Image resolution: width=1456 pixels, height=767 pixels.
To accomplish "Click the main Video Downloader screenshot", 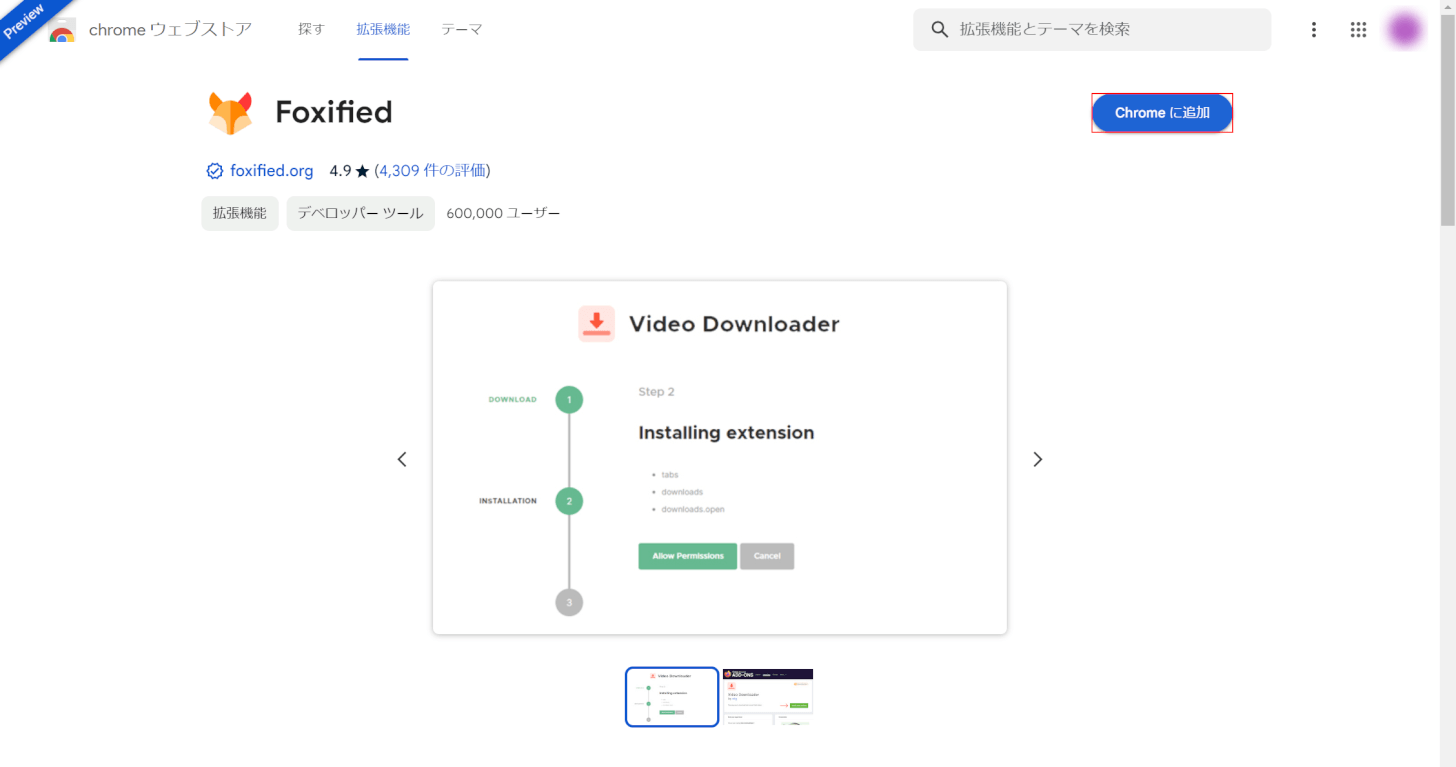I will pos(720,458).
